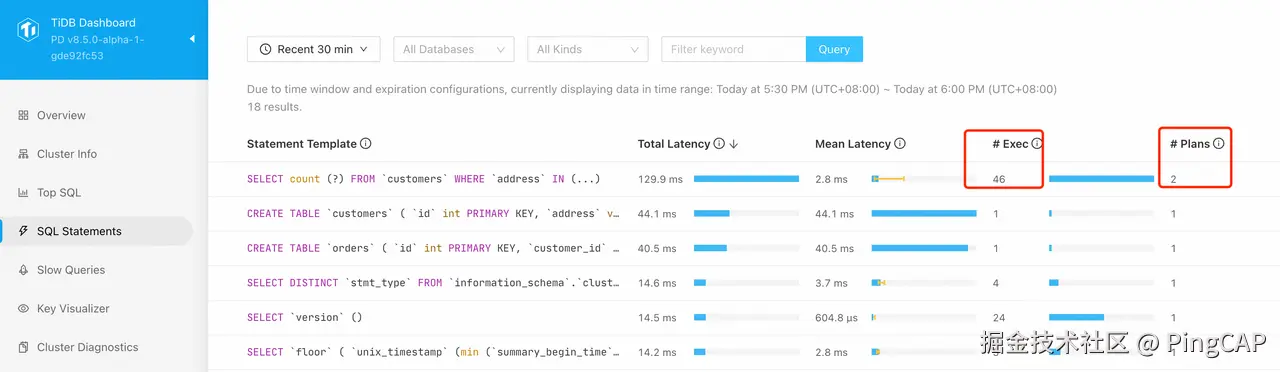This screenshot has height=372, width=1280.
Task: Click # Exec bar for 46 executions row
Action: pos(1101,179)
